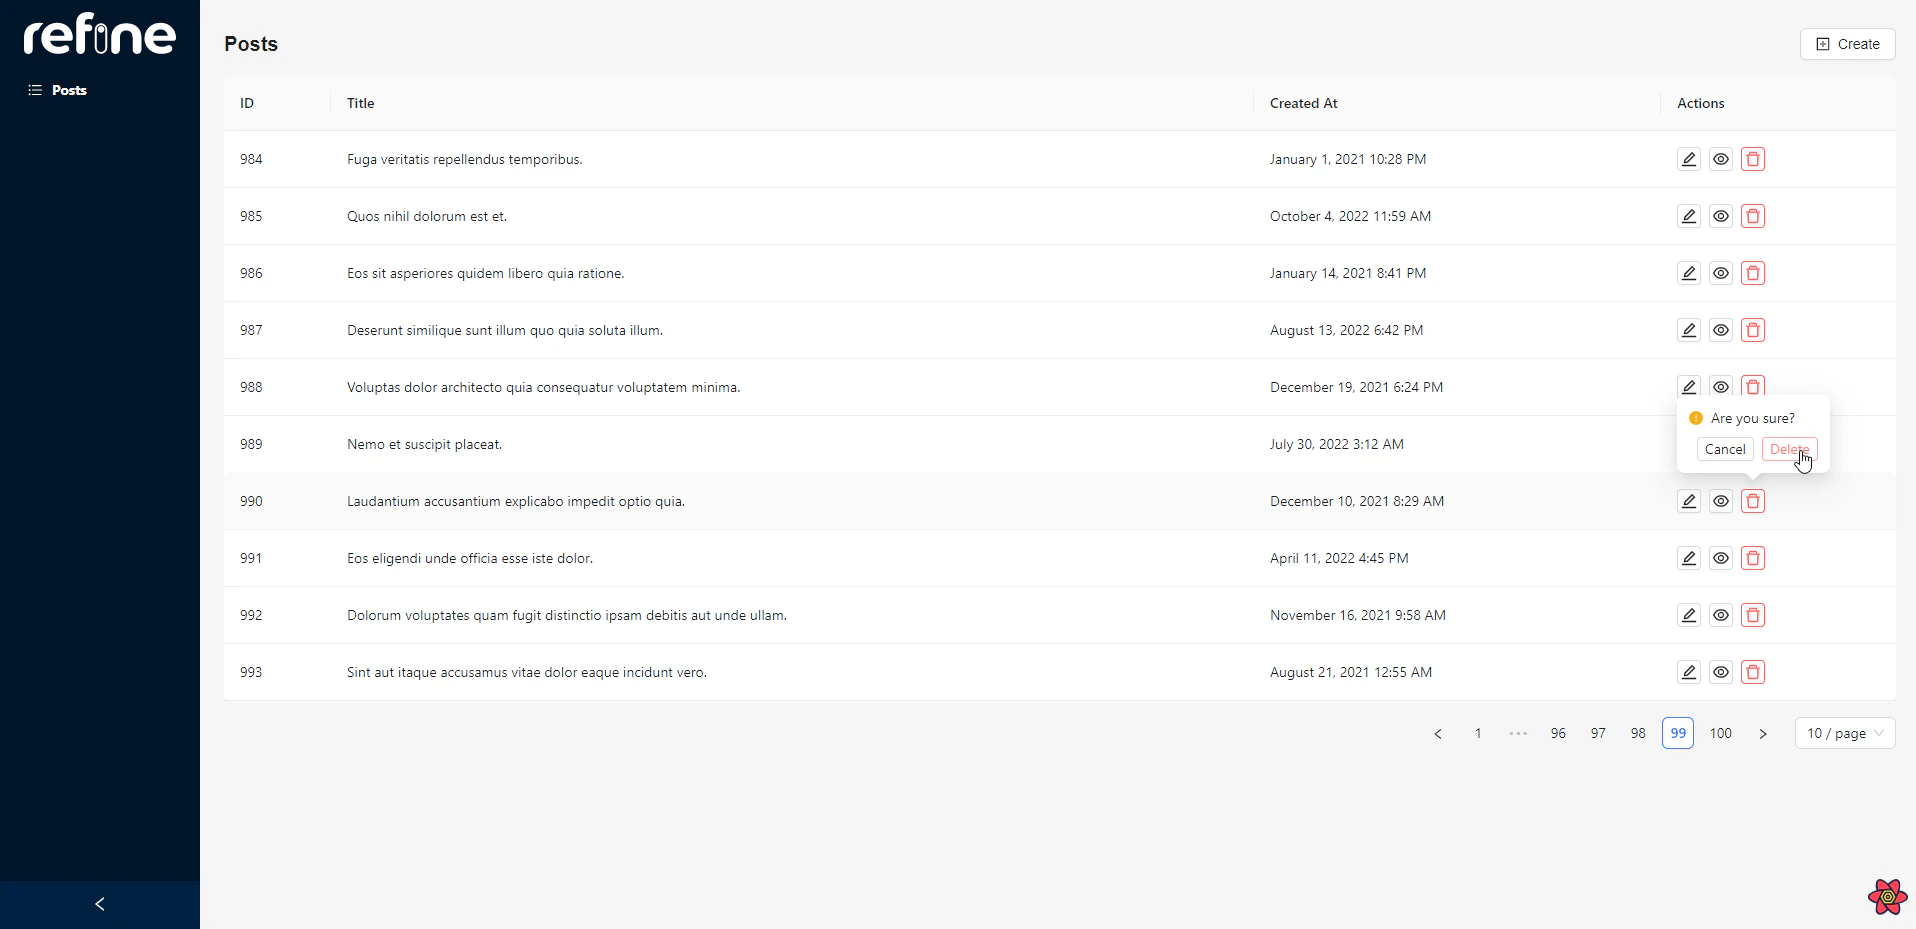Viewport: 1916px width, 929px height.
Task: Click the edit pencil icon for post 984
Action: coord(1688,159)
